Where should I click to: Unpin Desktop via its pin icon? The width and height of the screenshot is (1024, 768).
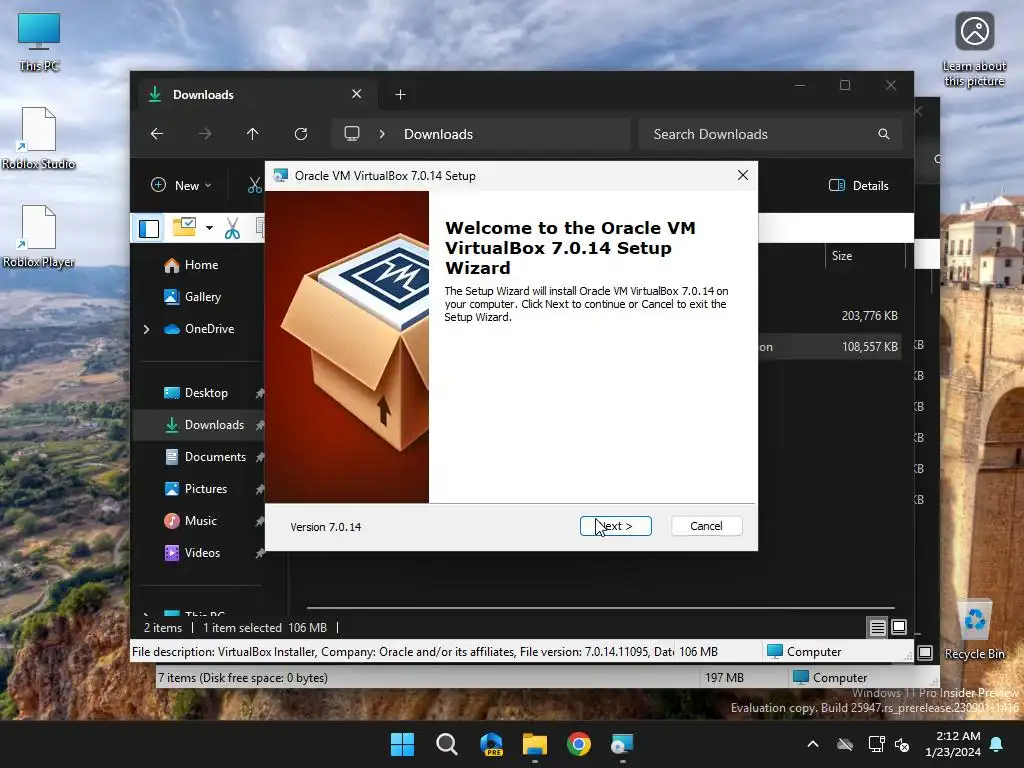259,393
